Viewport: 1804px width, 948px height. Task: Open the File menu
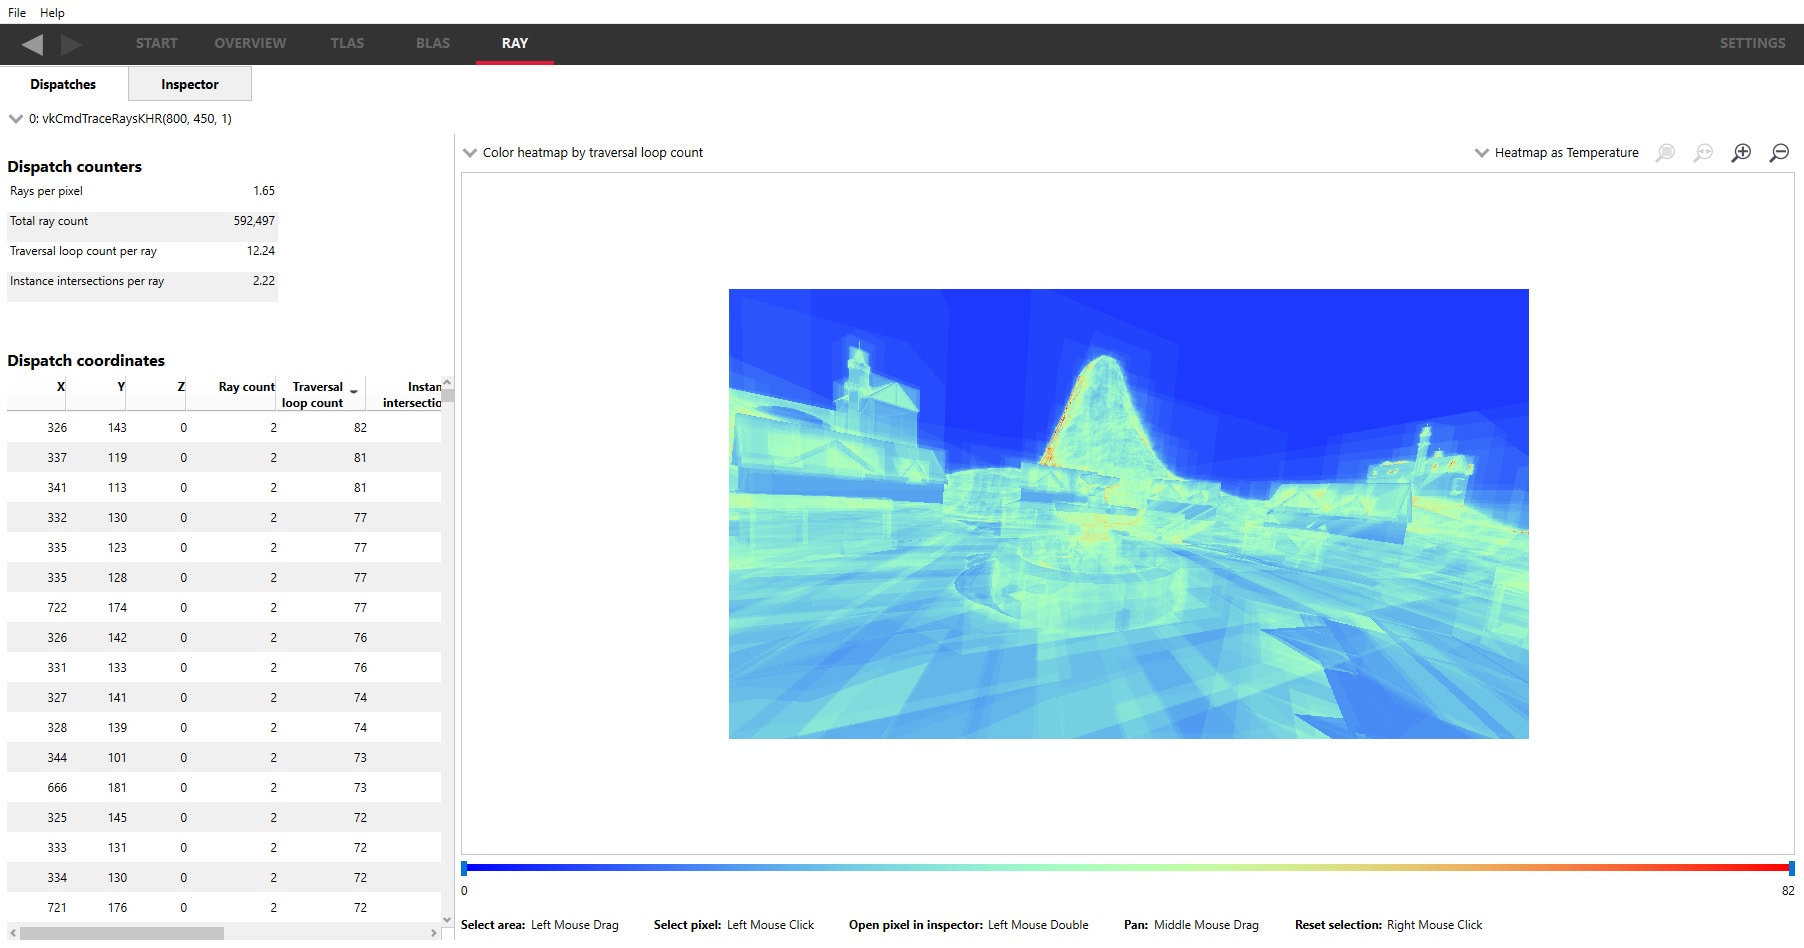(x=17, y=13)
